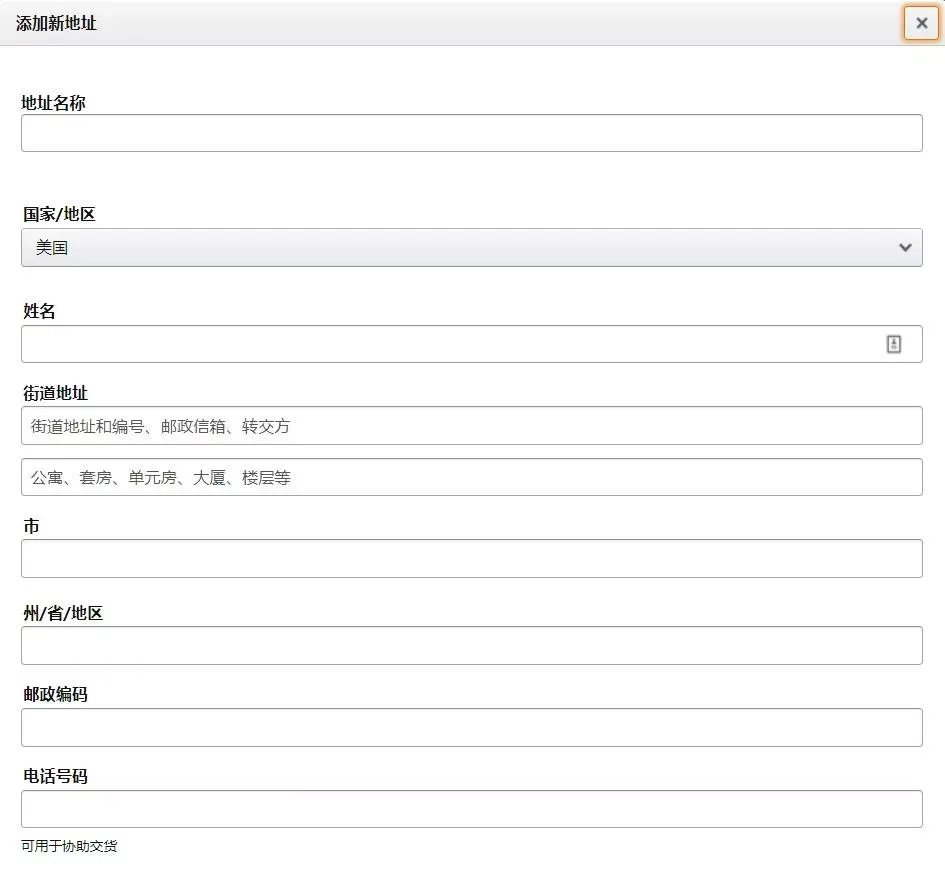Close the 添加新地址 dialog
The image size is (945, 870).
[x=921, y=23]
